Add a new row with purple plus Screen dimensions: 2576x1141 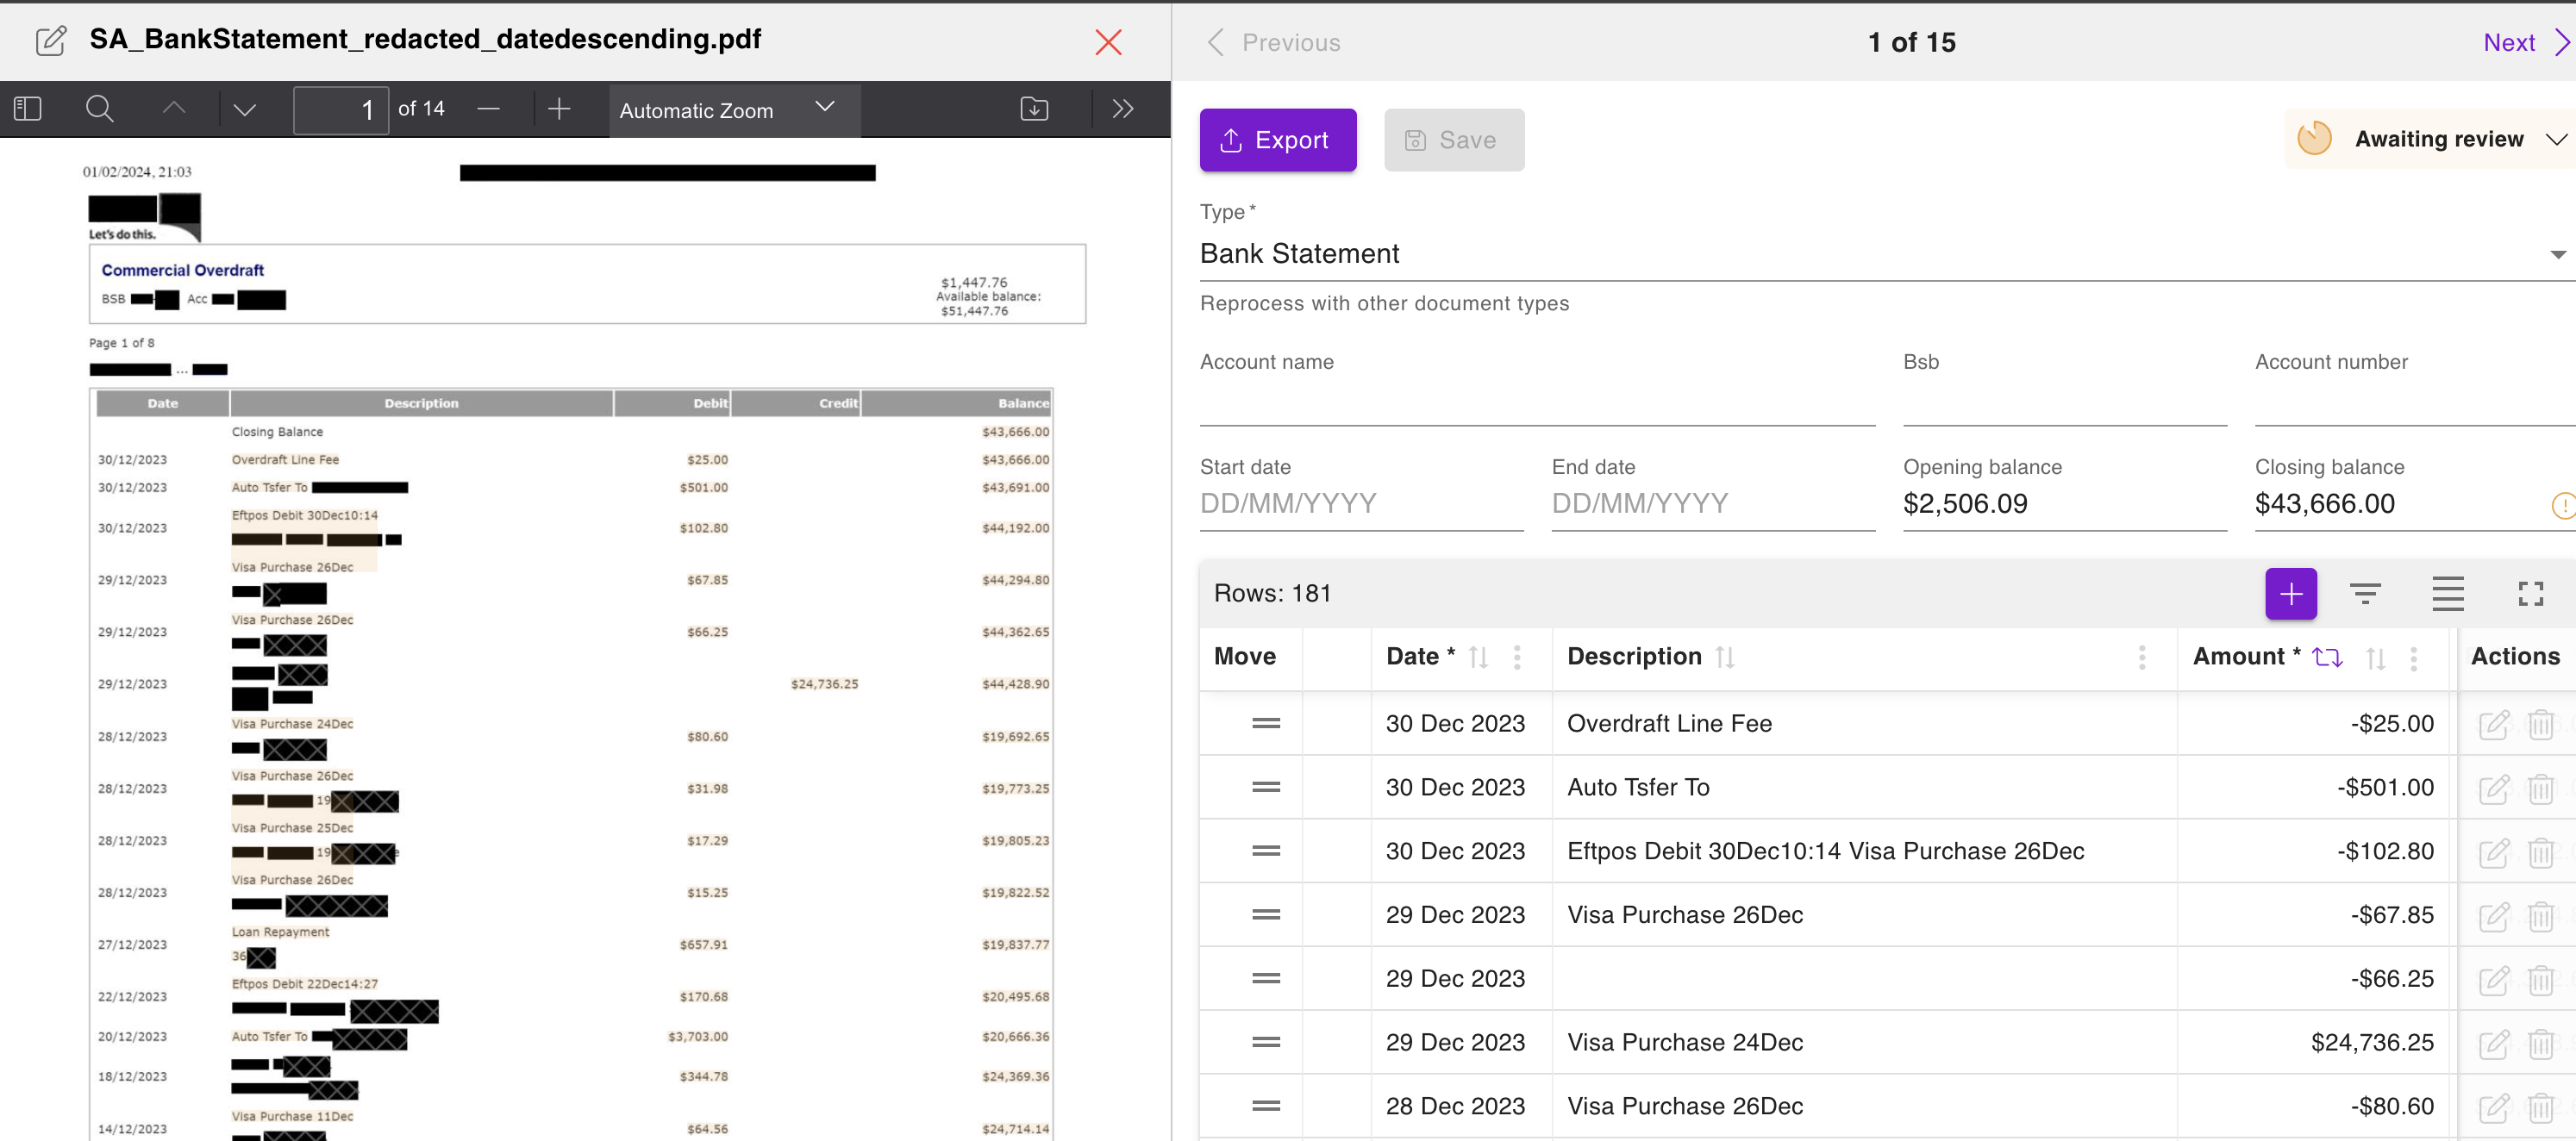coord(2290,594)
